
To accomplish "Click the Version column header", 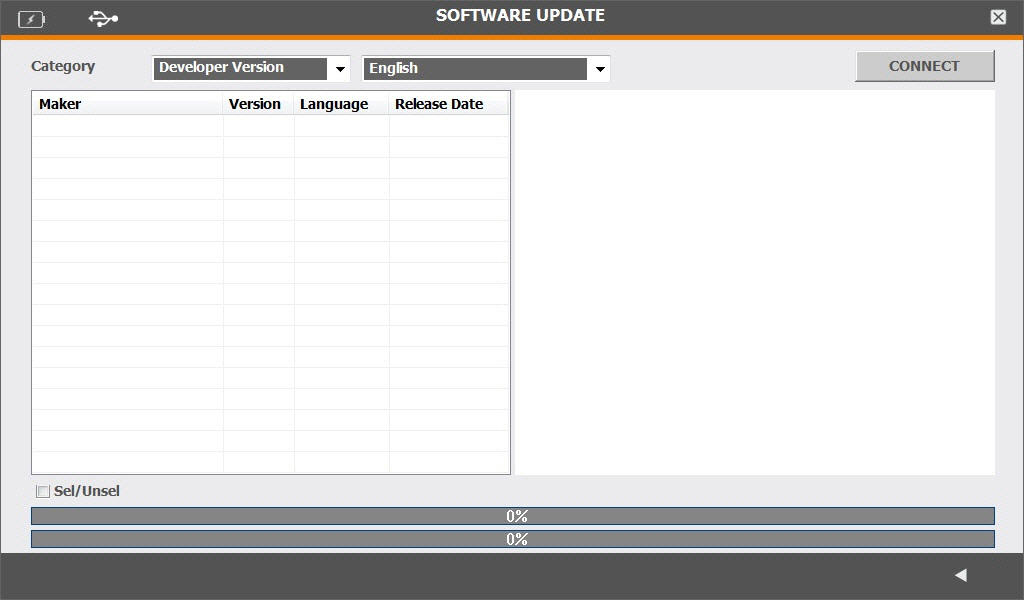I will click(257, 104).
